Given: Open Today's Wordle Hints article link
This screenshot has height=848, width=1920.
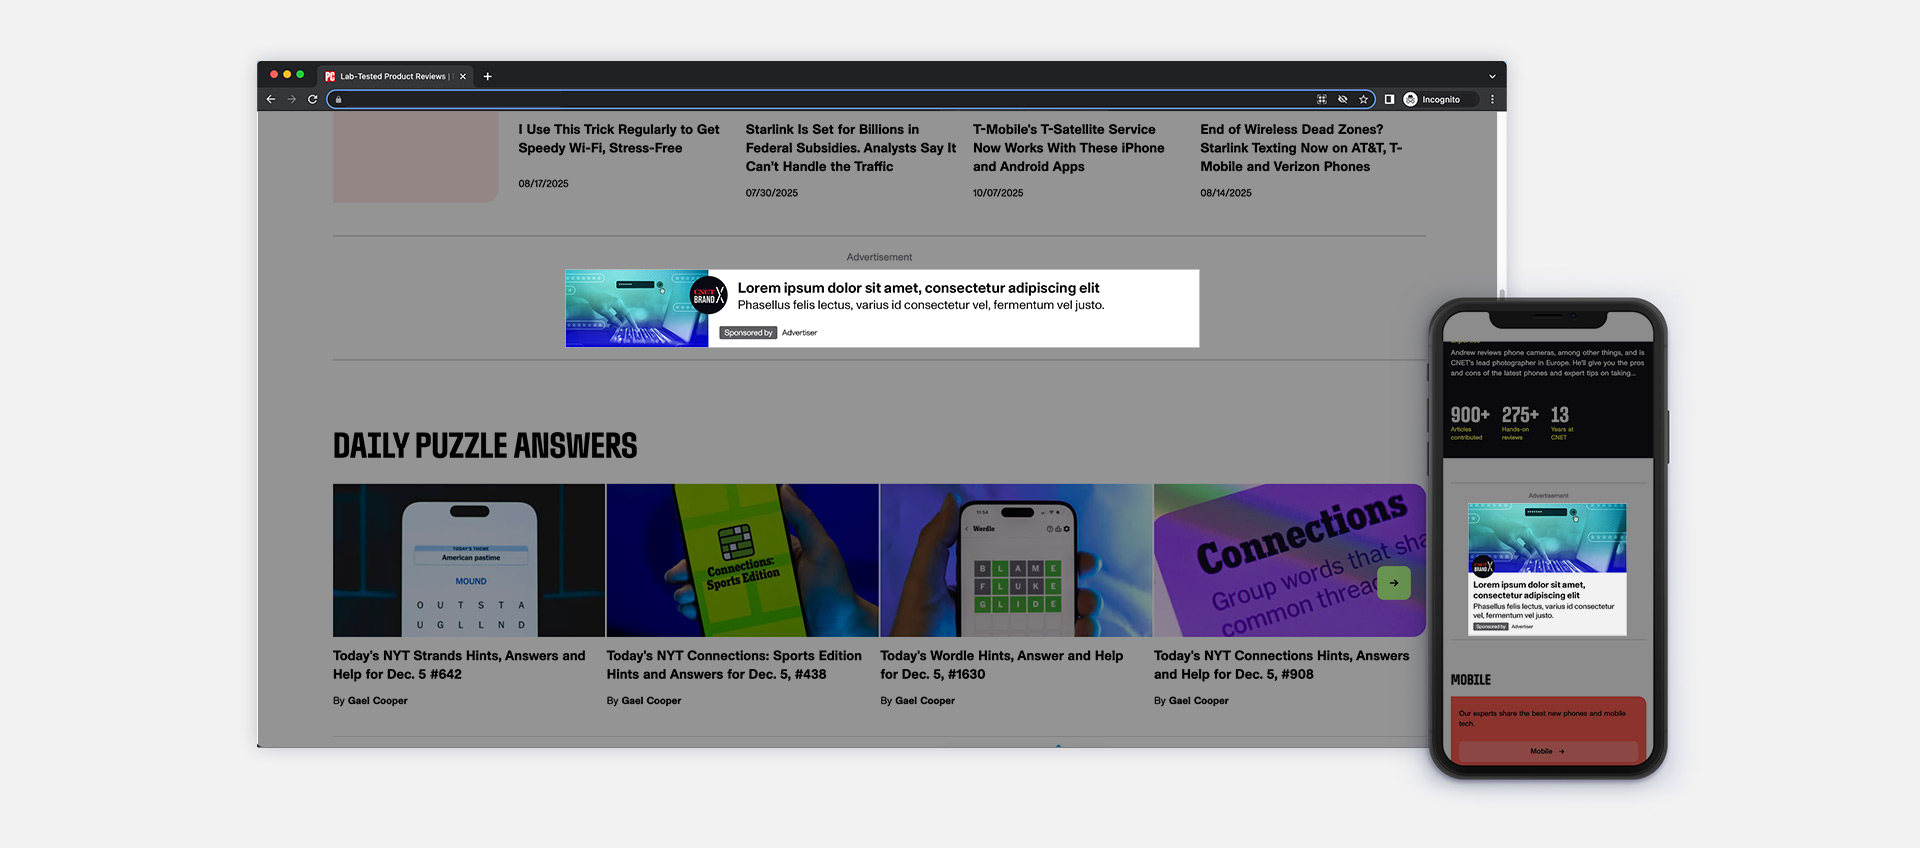Looking at the screenshot, I should pyautogui.click(x=1001, y=665).
